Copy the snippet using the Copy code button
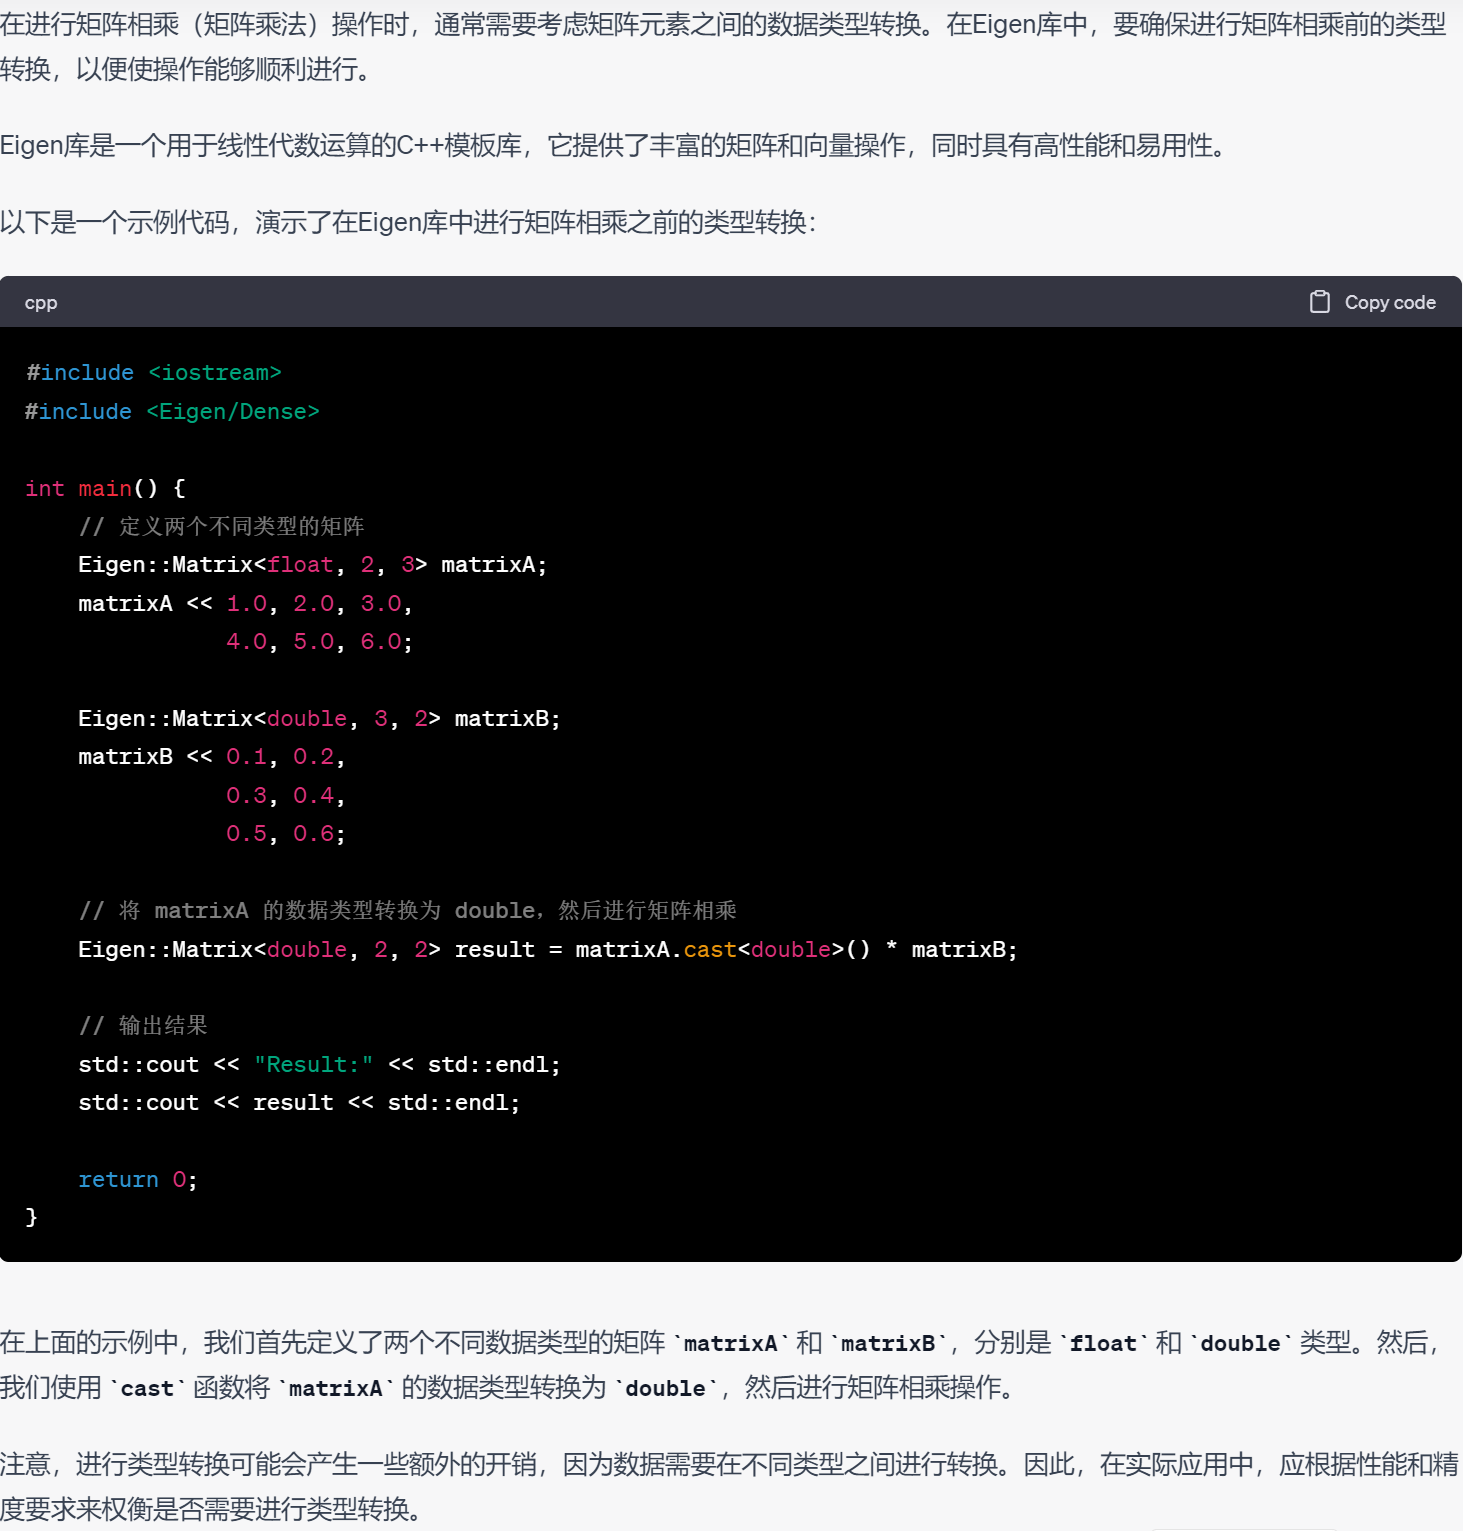This screenshot has width=1463, height=1531. tap(1372, 302)
